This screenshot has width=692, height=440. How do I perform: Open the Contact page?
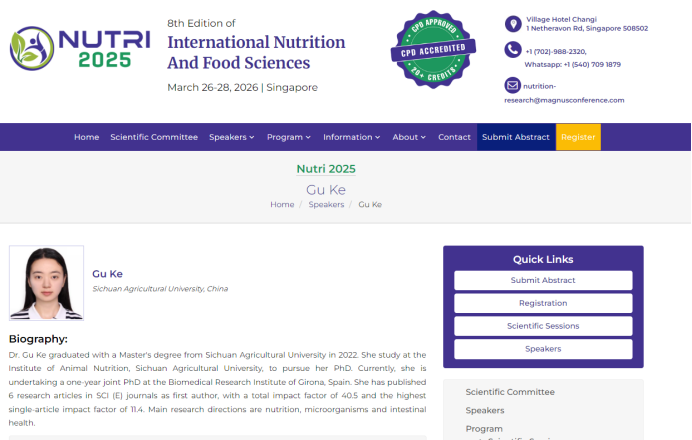click(454, 137)
